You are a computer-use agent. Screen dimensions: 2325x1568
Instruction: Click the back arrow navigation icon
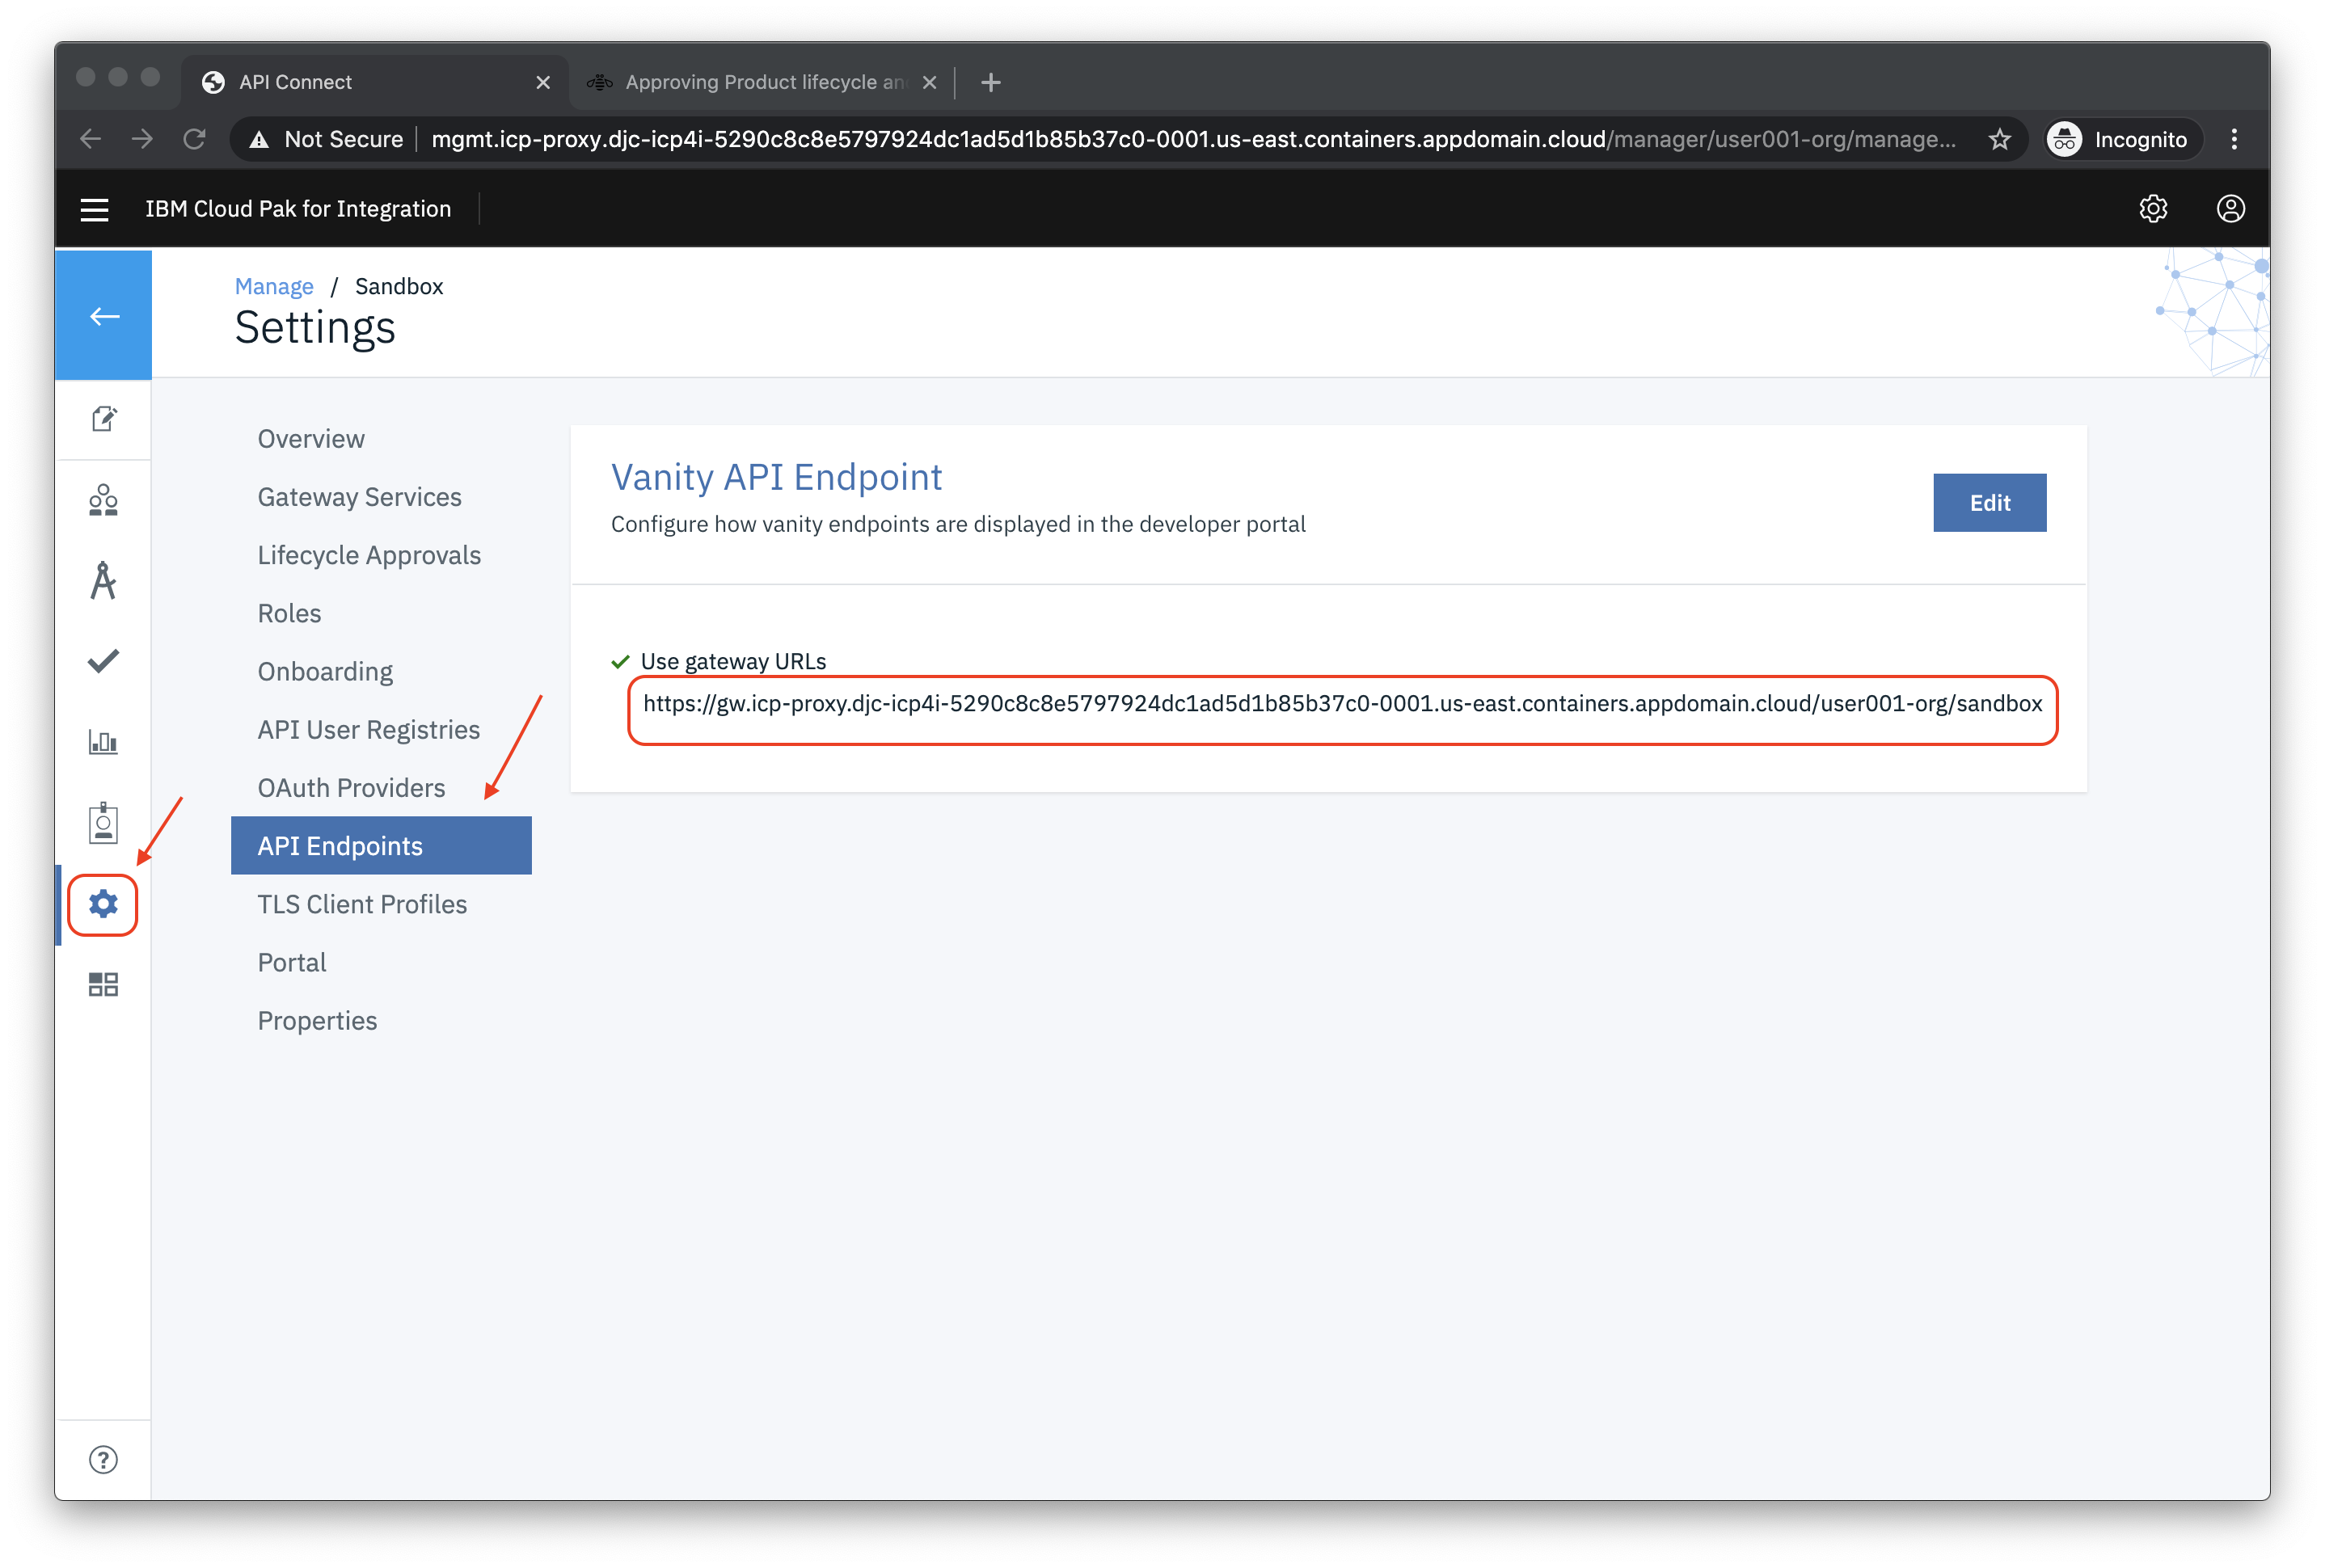click(103, 317)
